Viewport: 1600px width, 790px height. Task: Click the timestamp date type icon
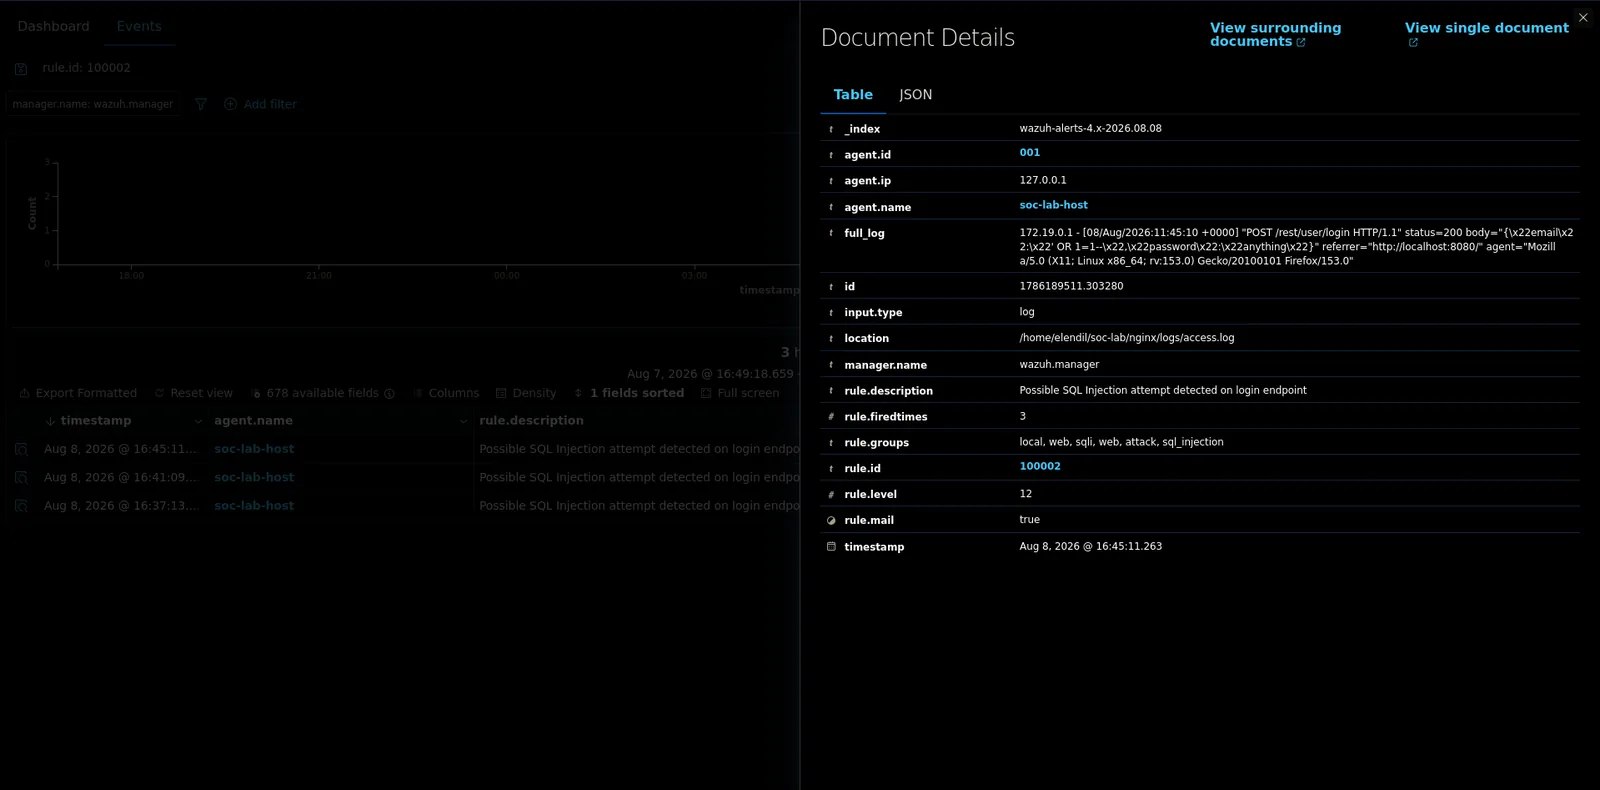coord(831,547)
